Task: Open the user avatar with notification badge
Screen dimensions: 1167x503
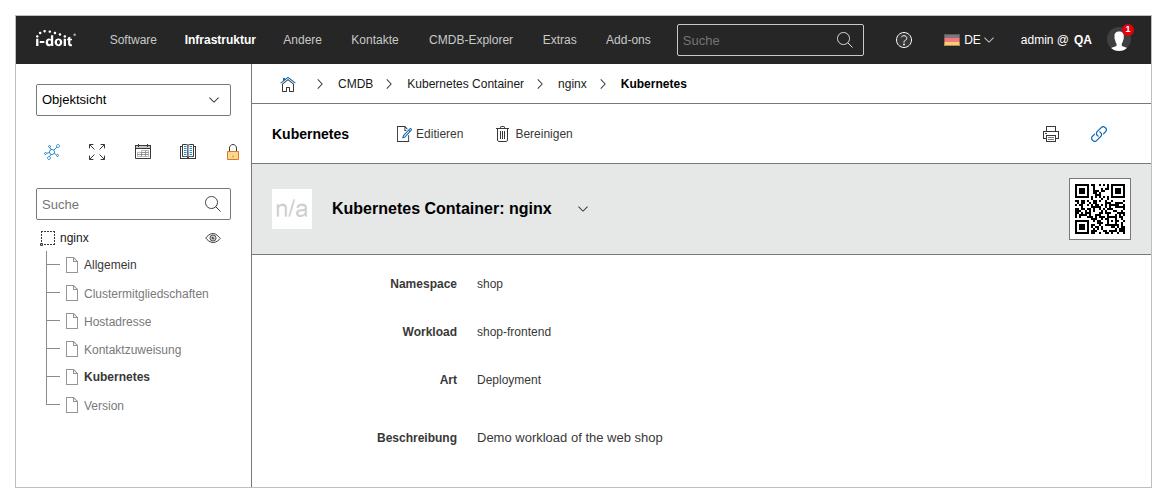Action: pyautogui.click(x=1119, y=39)
